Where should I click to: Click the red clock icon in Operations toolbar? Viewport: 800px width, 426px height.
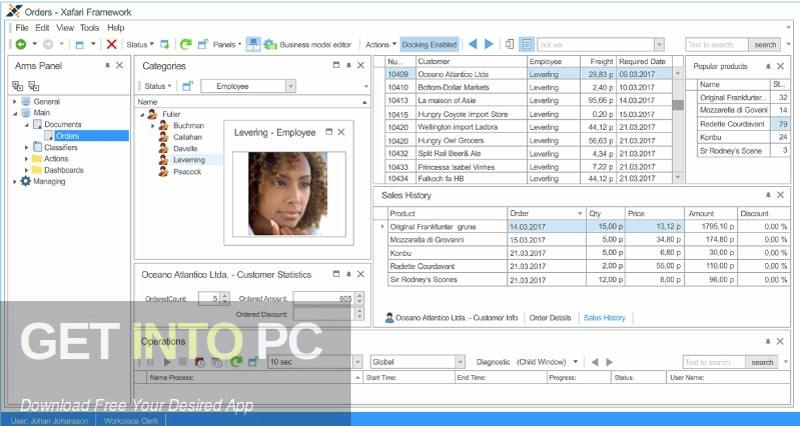[x=200, y=362]
